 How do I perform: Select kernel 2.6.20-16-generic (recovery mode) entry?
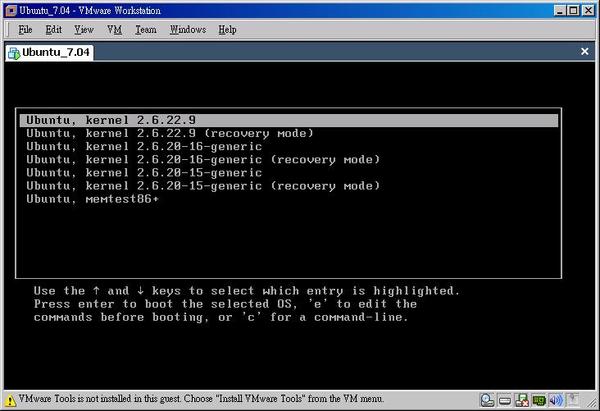point(289,160)
